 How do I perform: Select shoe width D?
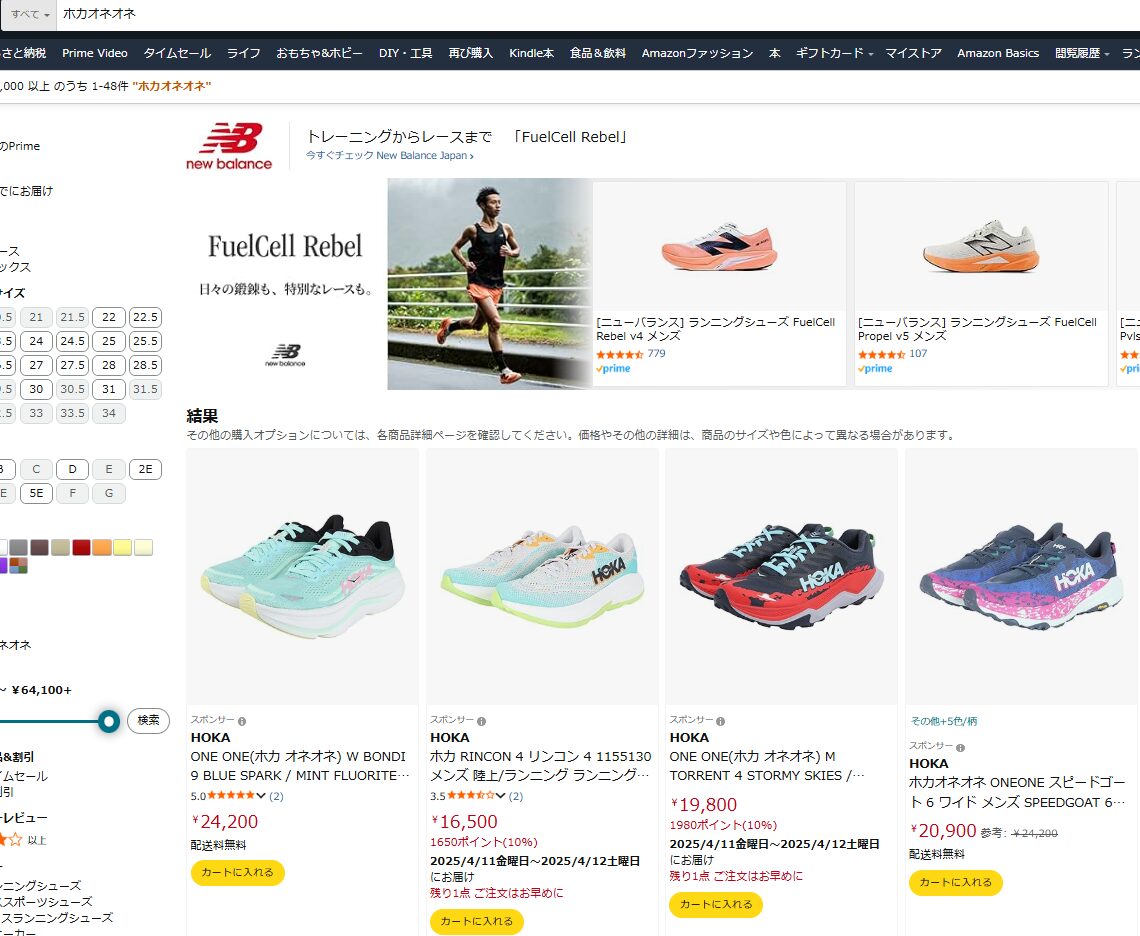coord(73,469)
